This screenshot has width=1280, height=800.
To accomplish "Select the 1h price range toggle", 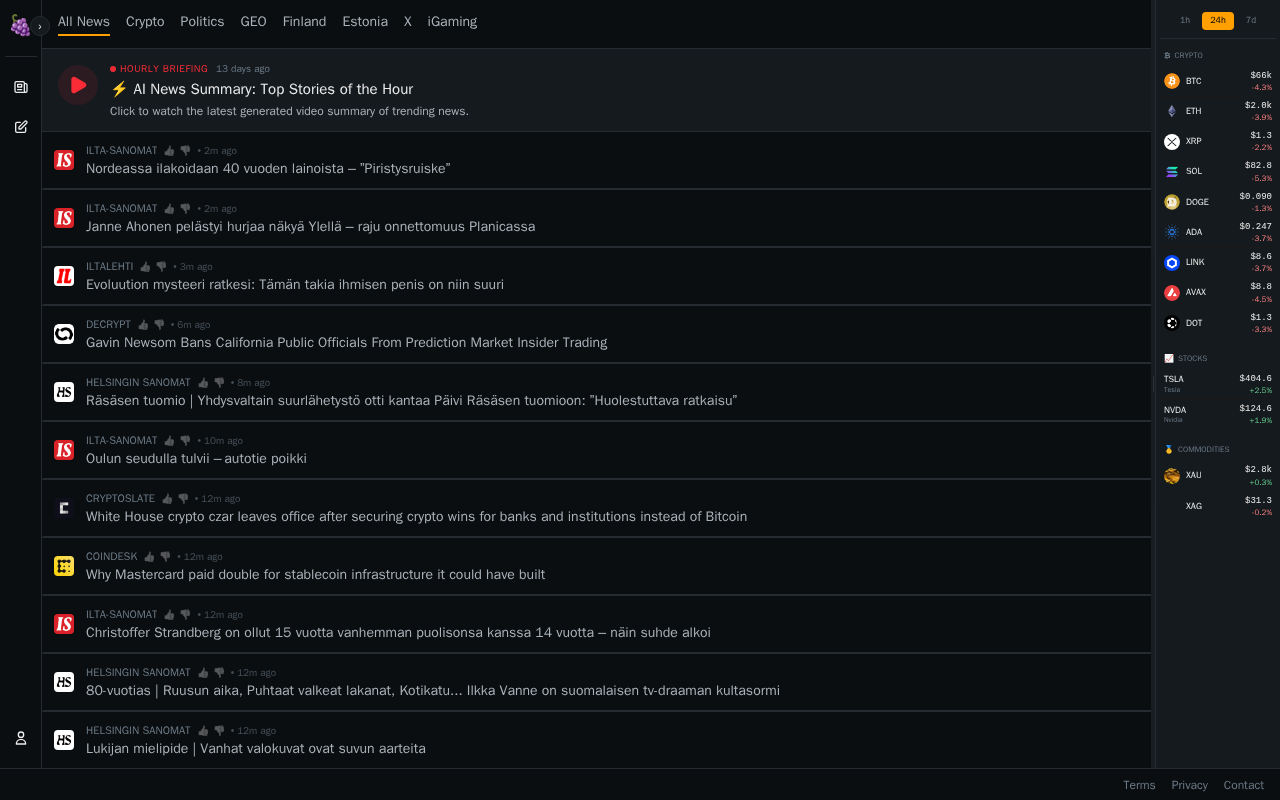I will [x=1185, y=21].
